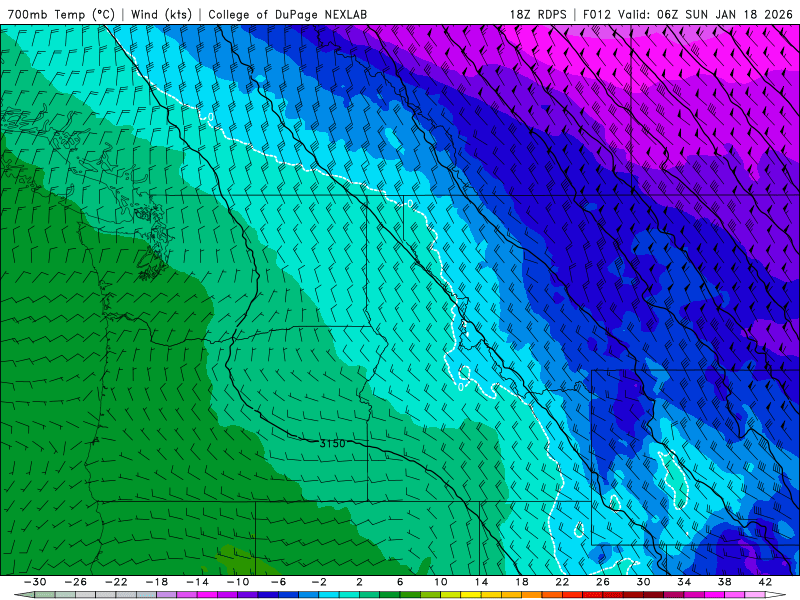800x600 pixels.
Task: Select the "-6" negative legend value
Action: click(x=278, y=582)
